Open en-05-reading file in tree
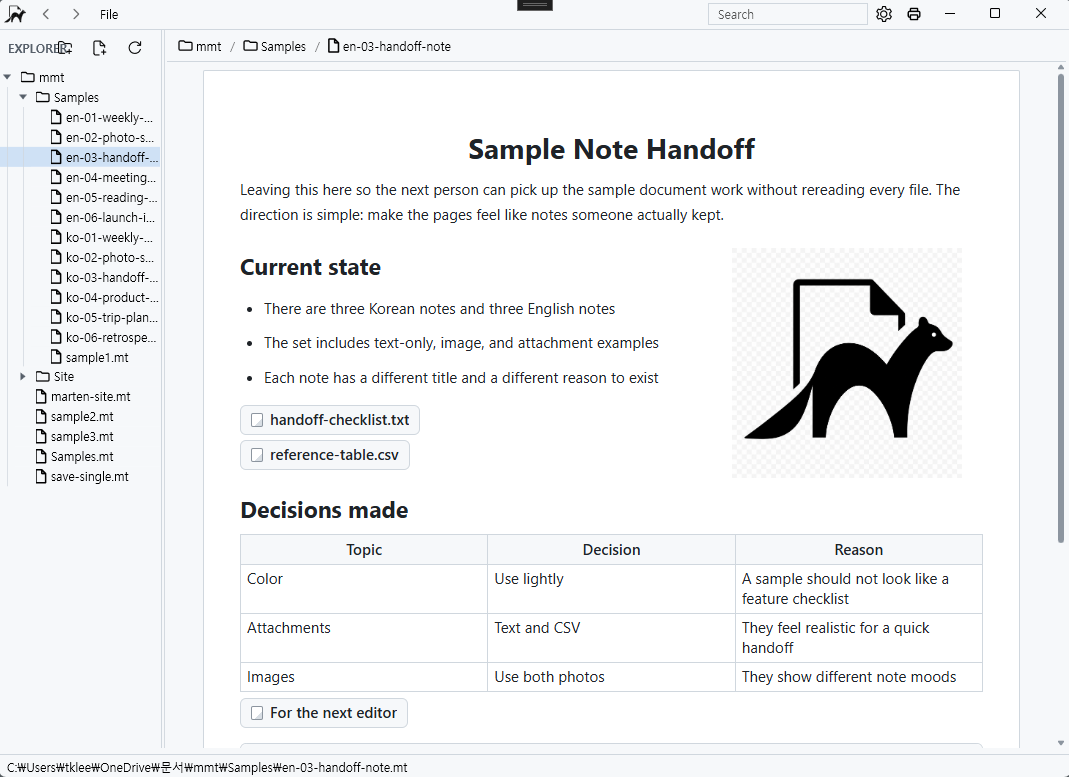The height and width of the screenshot is (777, 1069). click(104, 197)
